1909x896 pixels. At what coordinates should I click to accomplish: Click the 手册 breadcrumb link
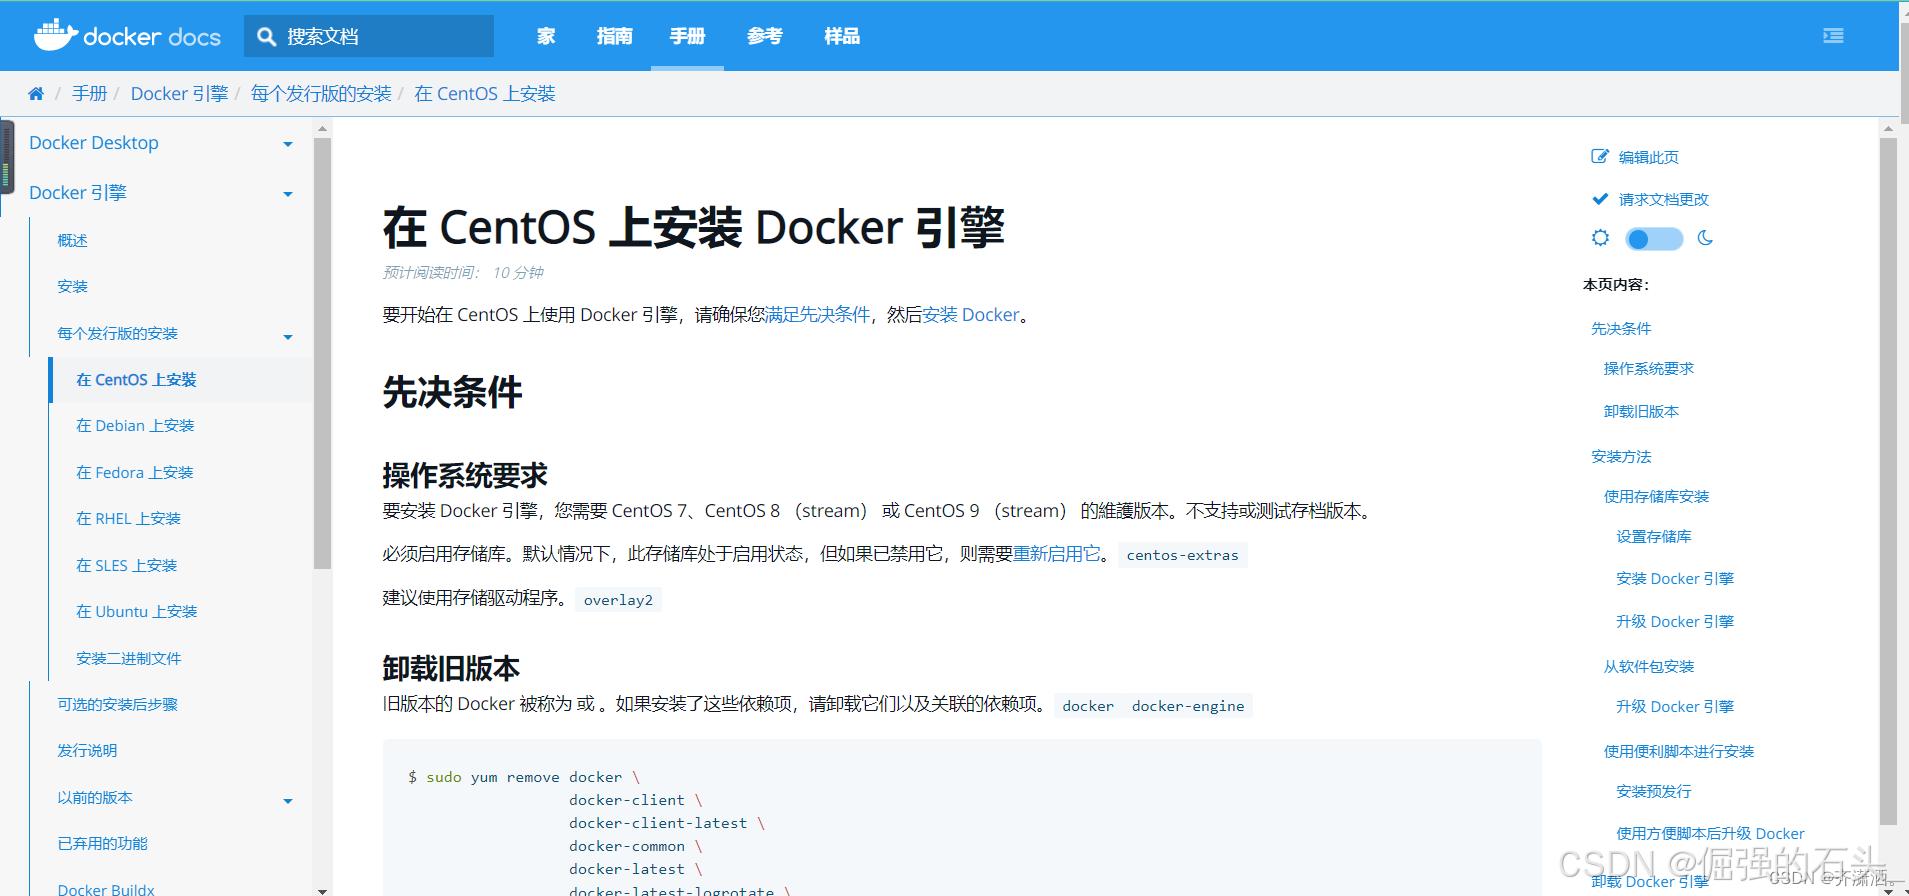90,94
